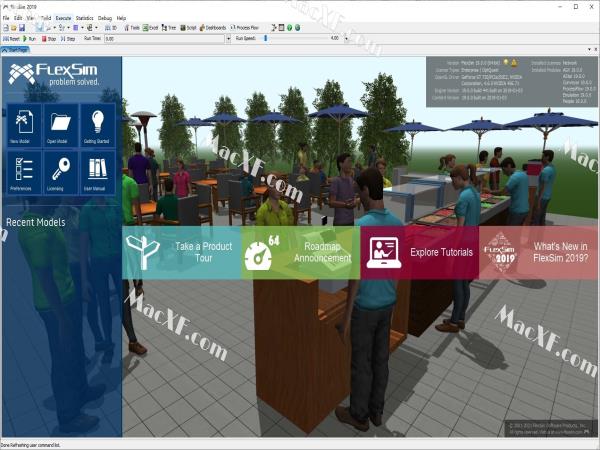The height and width of the screenshot is (450, 600).
Task: Click the open folder toolbar icon
Action: [14, 28]
